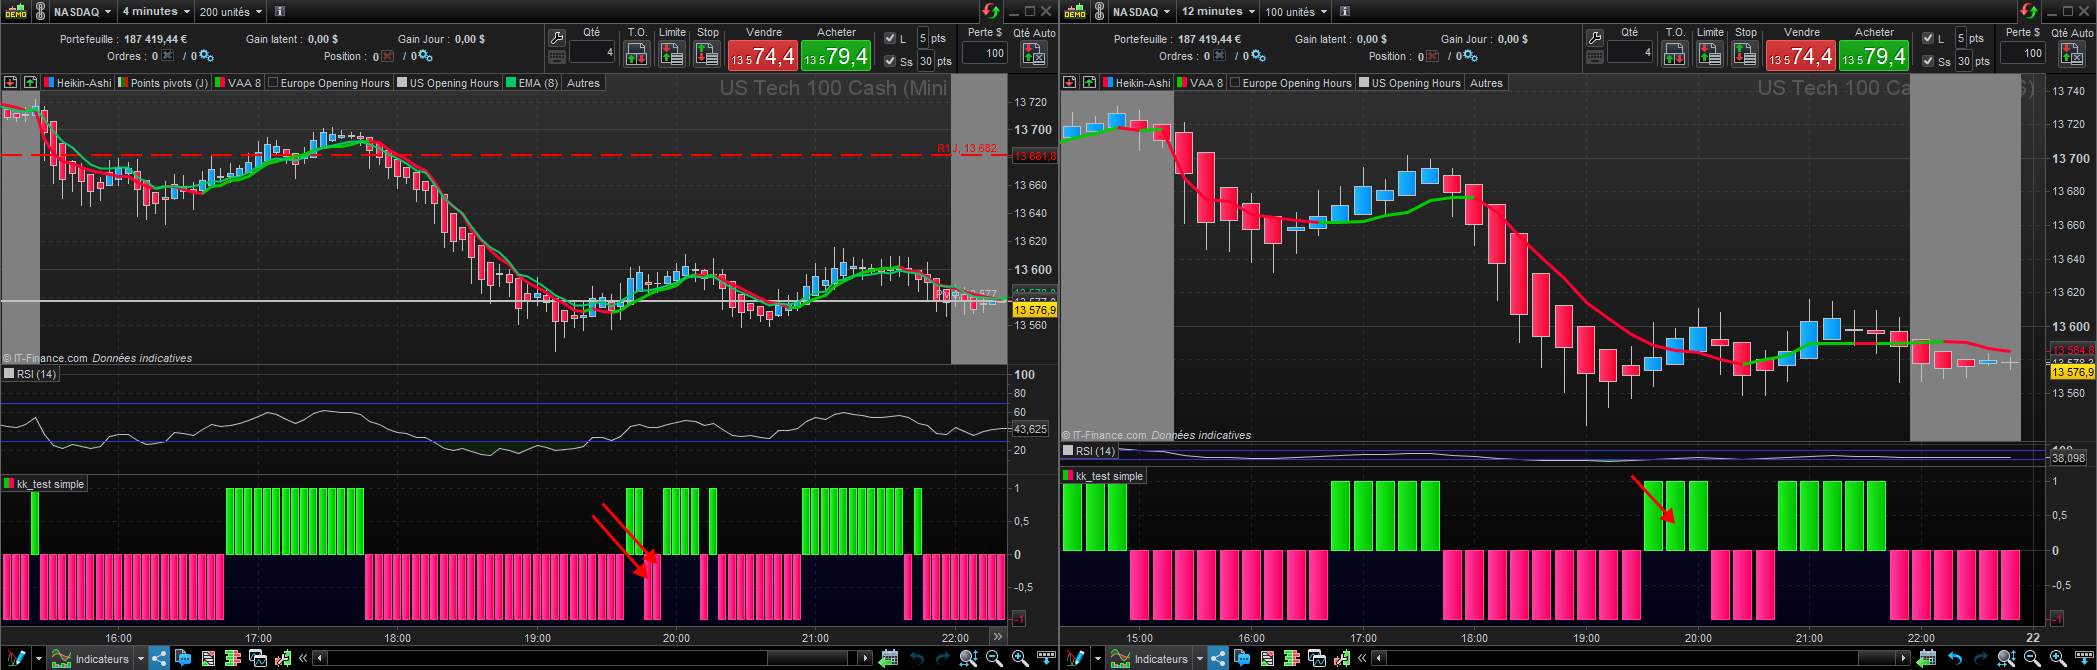Open Autres tab in 4 minutes chart
Image resolution: width=2097 pixels, height=670 pixels.
coord(583,83)
